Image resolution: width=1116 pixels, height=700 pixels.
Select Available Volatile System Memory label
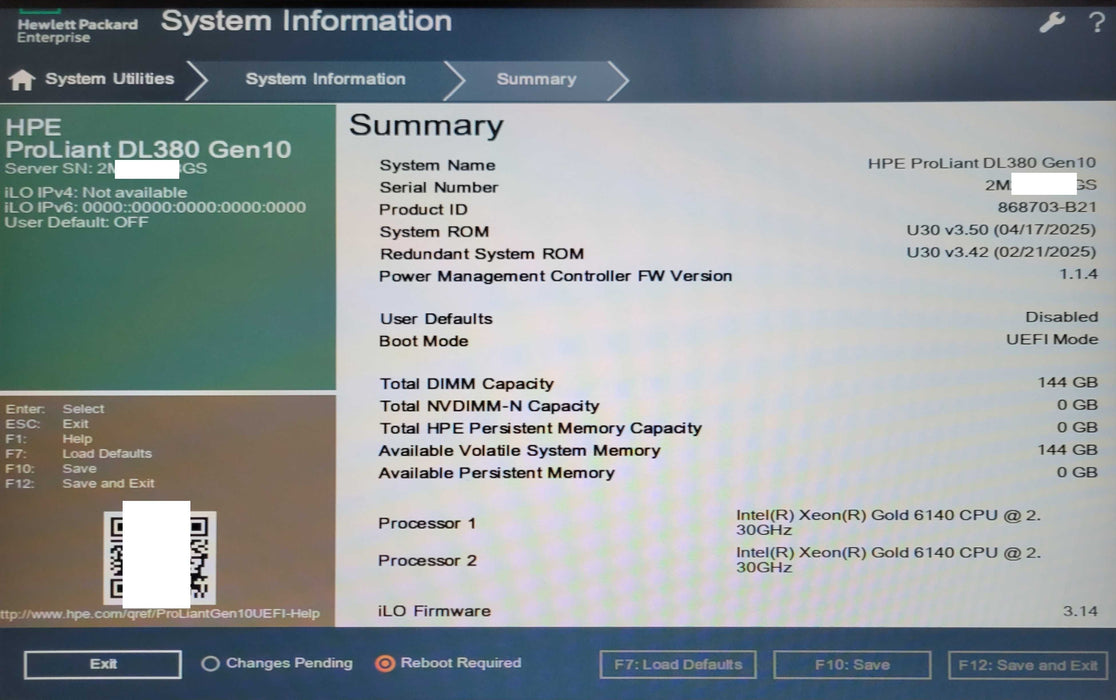(x=520, y=450)
